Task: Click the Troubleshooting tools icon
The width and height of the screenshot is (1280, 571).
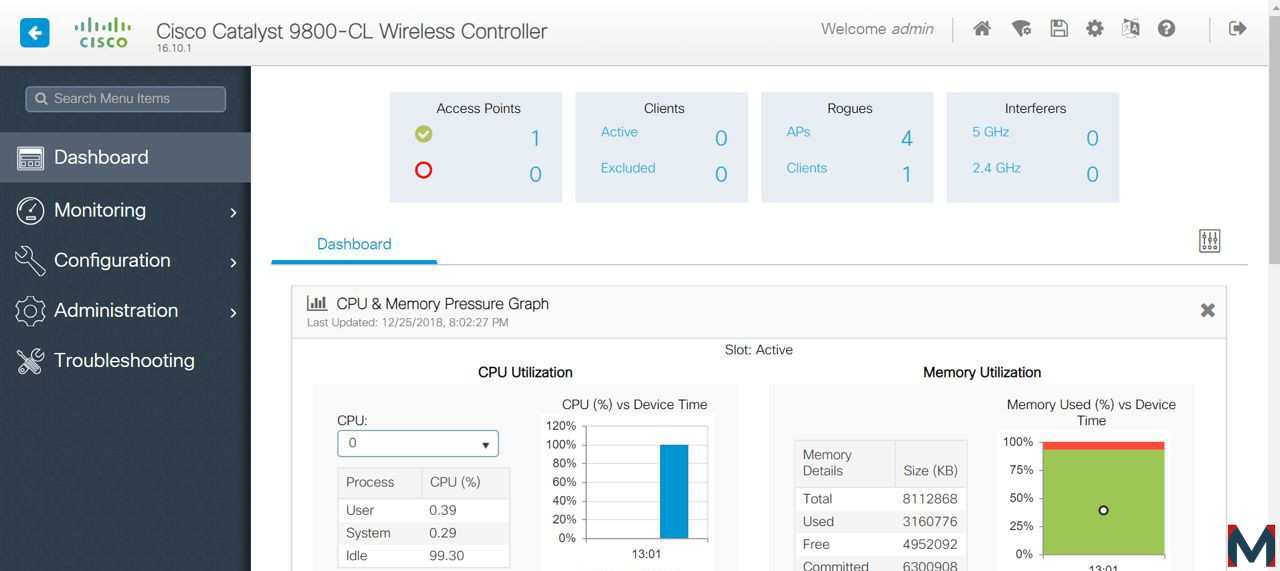Action: point(30,361)
